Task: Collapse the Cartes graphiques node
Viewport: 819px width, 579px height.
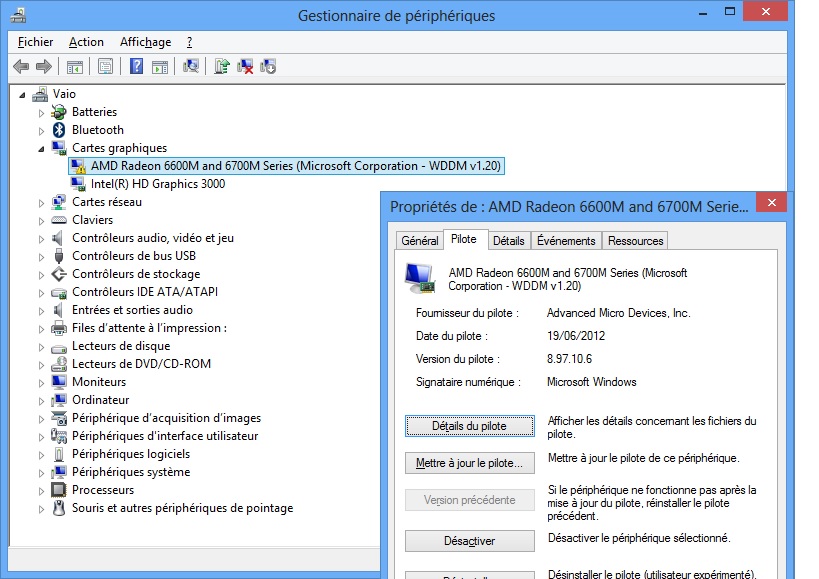Action: (41, 149)
